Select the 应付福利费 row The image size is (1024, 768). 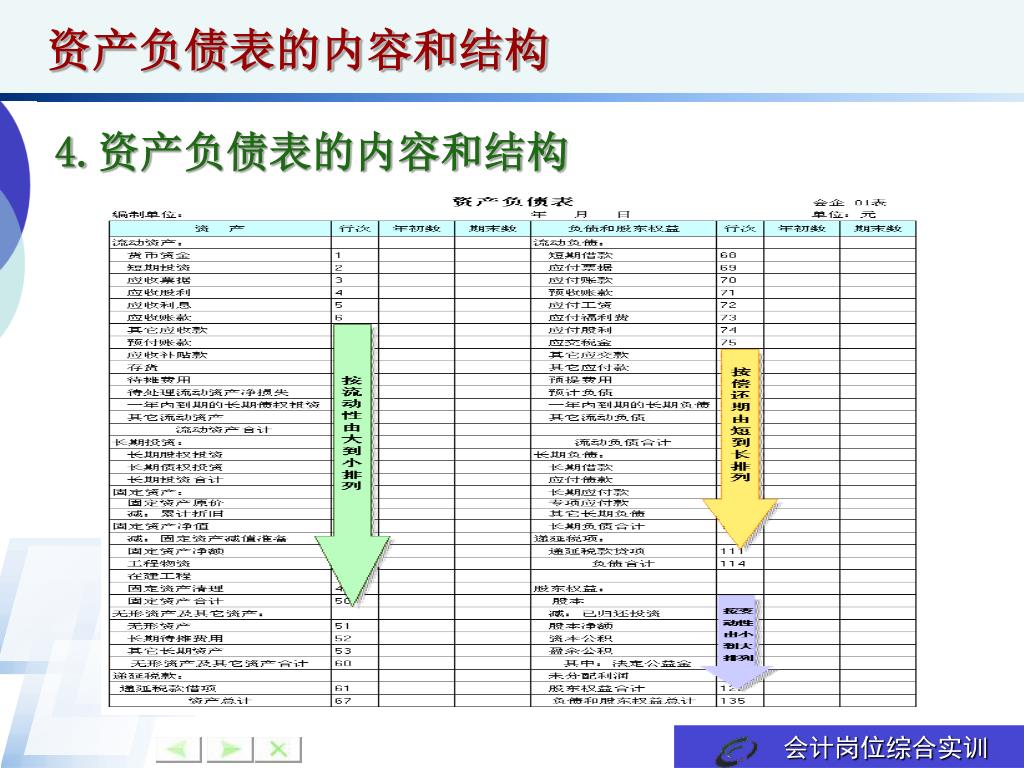tap(588, 317)
